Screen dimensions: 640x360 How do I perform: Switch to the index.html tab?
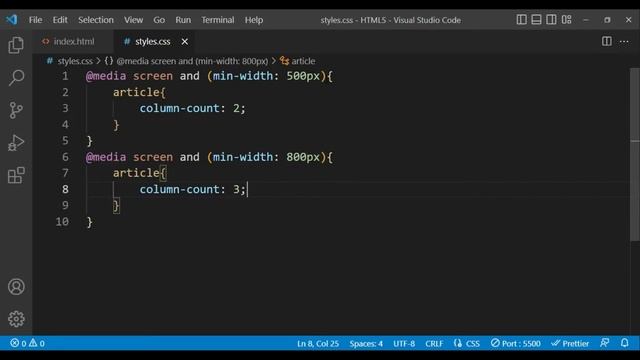tap(73, 42)
